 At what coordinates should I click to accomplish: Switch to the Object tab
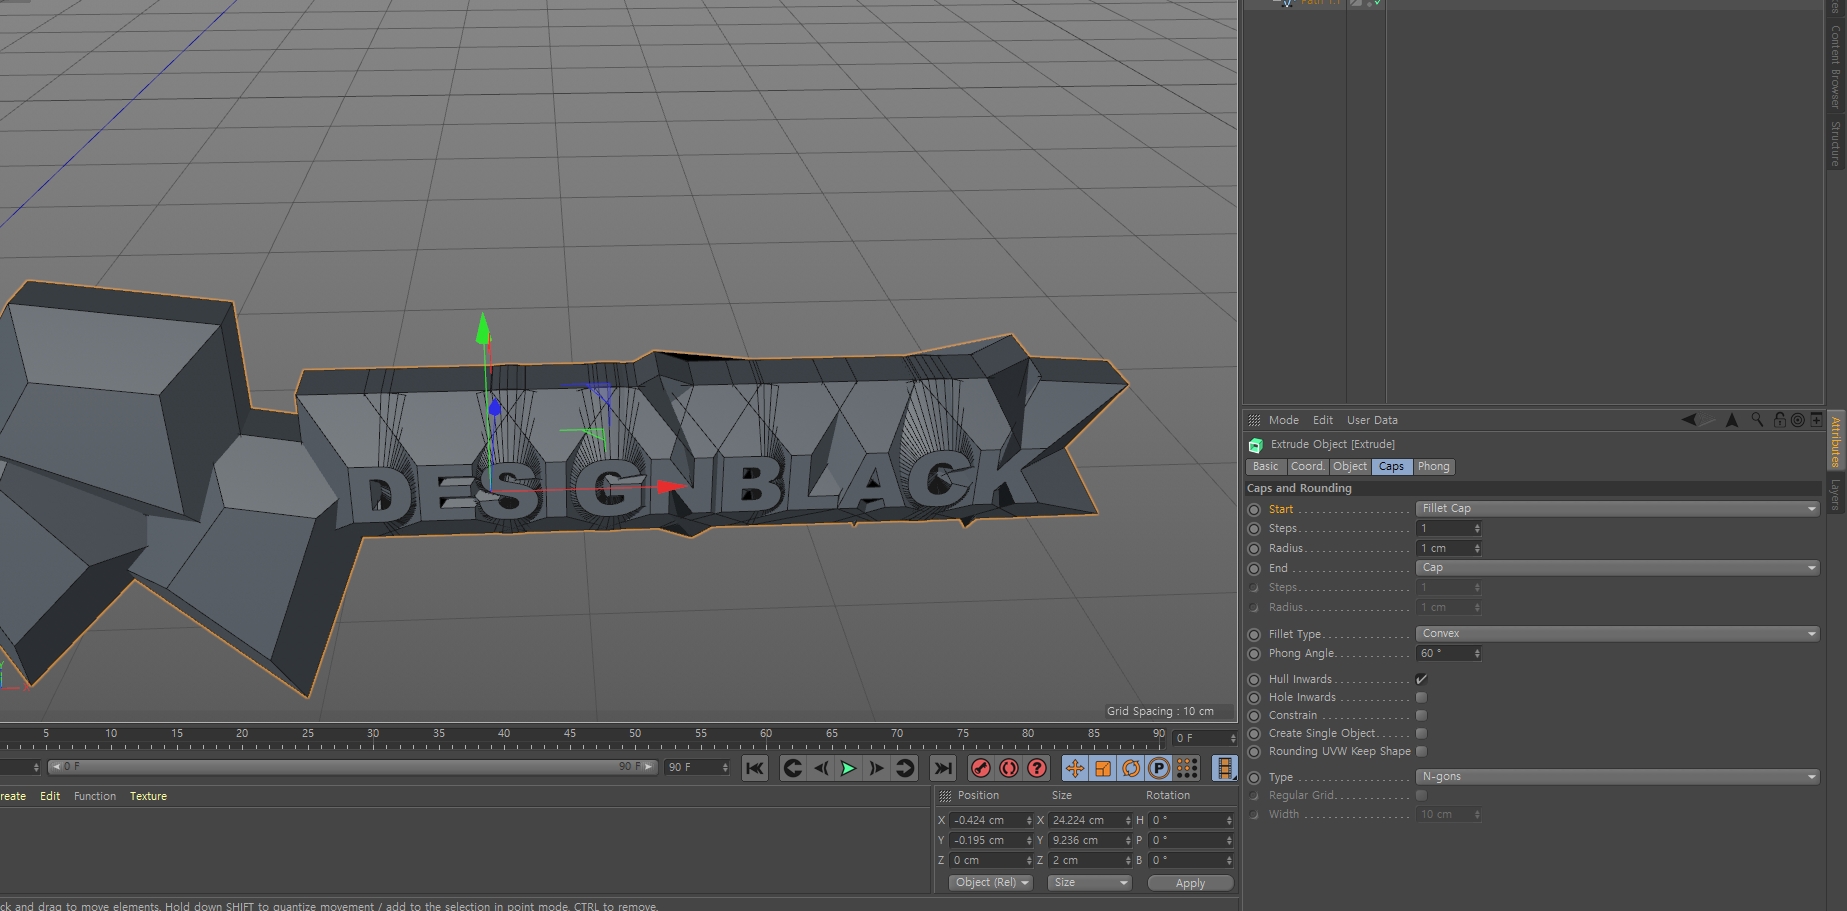tap(1349, 467)
